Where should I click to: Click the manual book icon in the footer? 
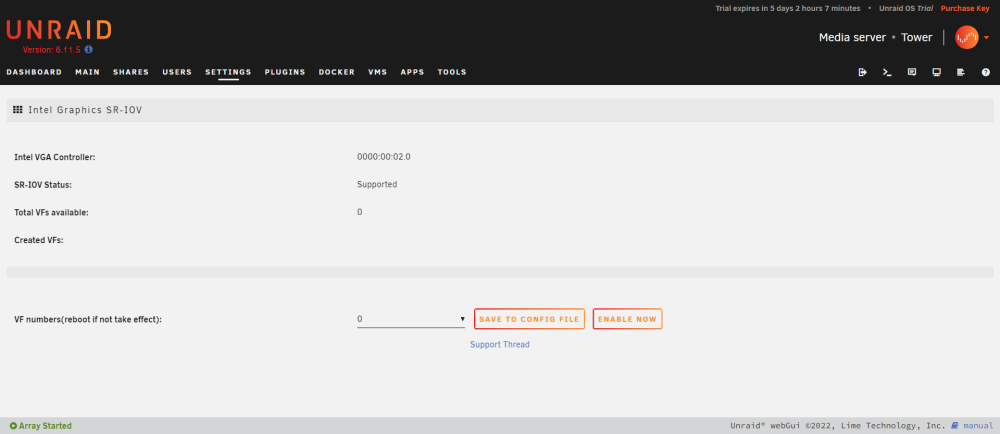[955, 426]
